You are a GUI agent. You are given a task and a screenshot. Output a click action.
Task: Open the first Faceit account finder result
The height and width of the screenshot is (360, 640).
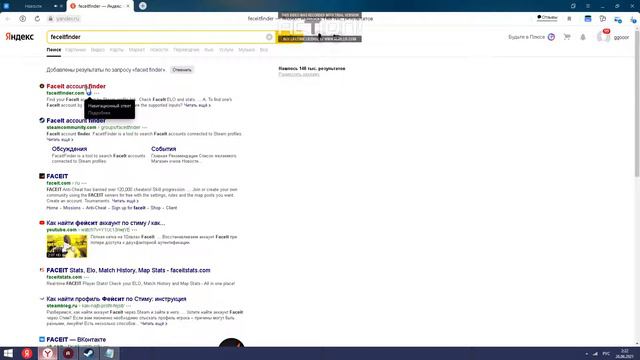pos(76,86)
